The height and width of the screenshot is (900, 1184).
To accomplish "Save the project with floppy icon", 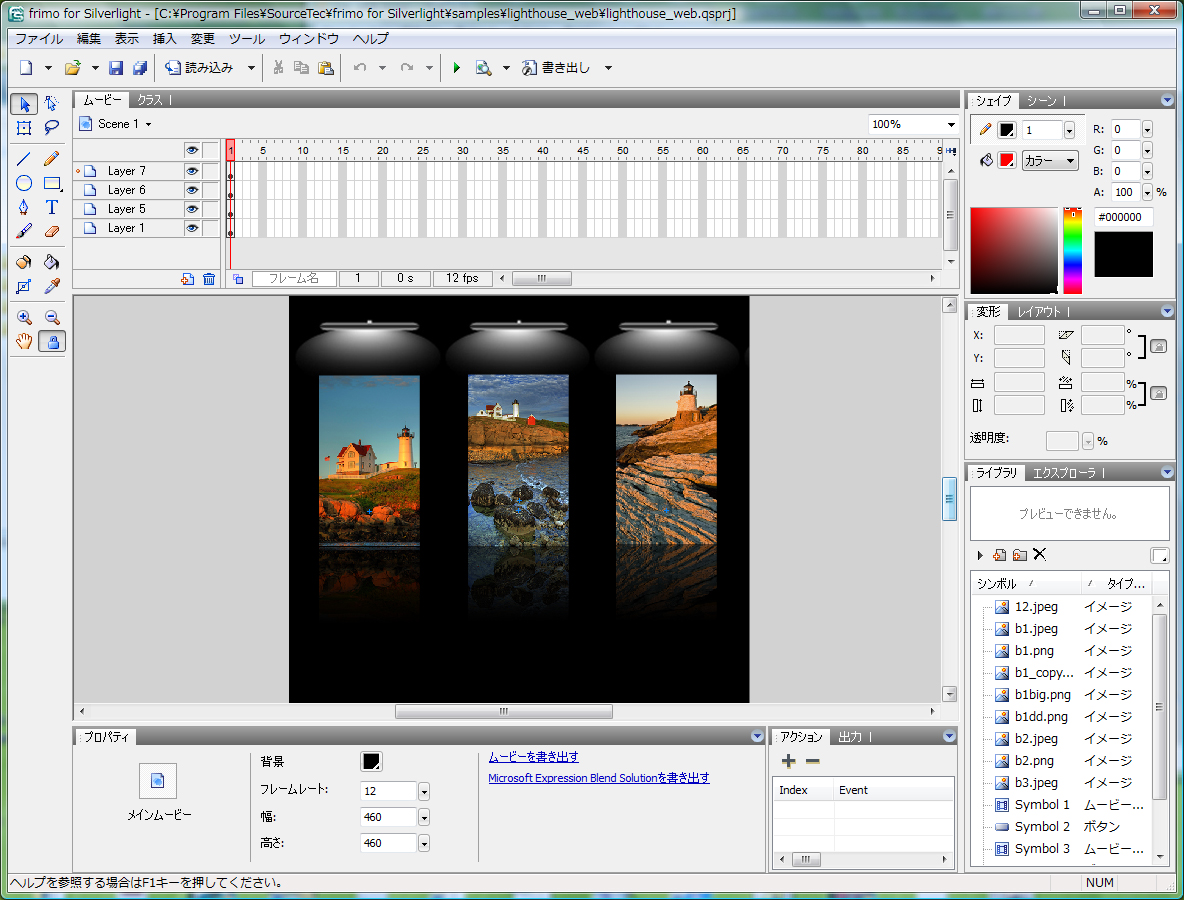I will [x=116, y=68].
